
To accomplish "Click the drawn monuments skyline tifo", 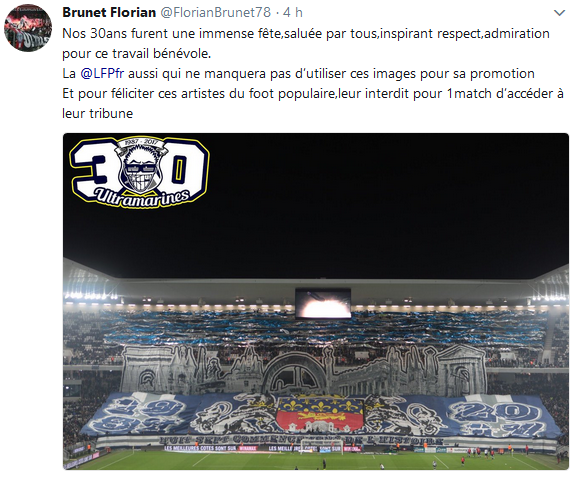I will (x=303, y=370).
